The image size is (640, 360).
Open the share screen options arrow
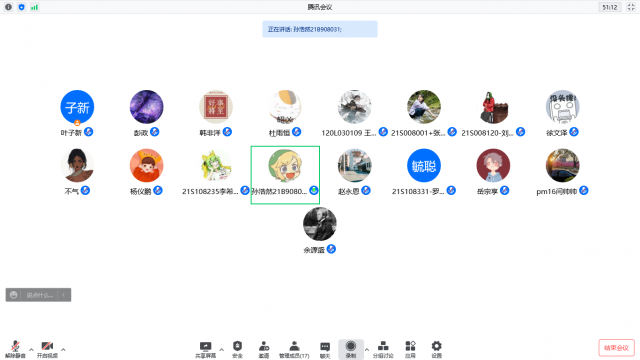pos(222,350)
